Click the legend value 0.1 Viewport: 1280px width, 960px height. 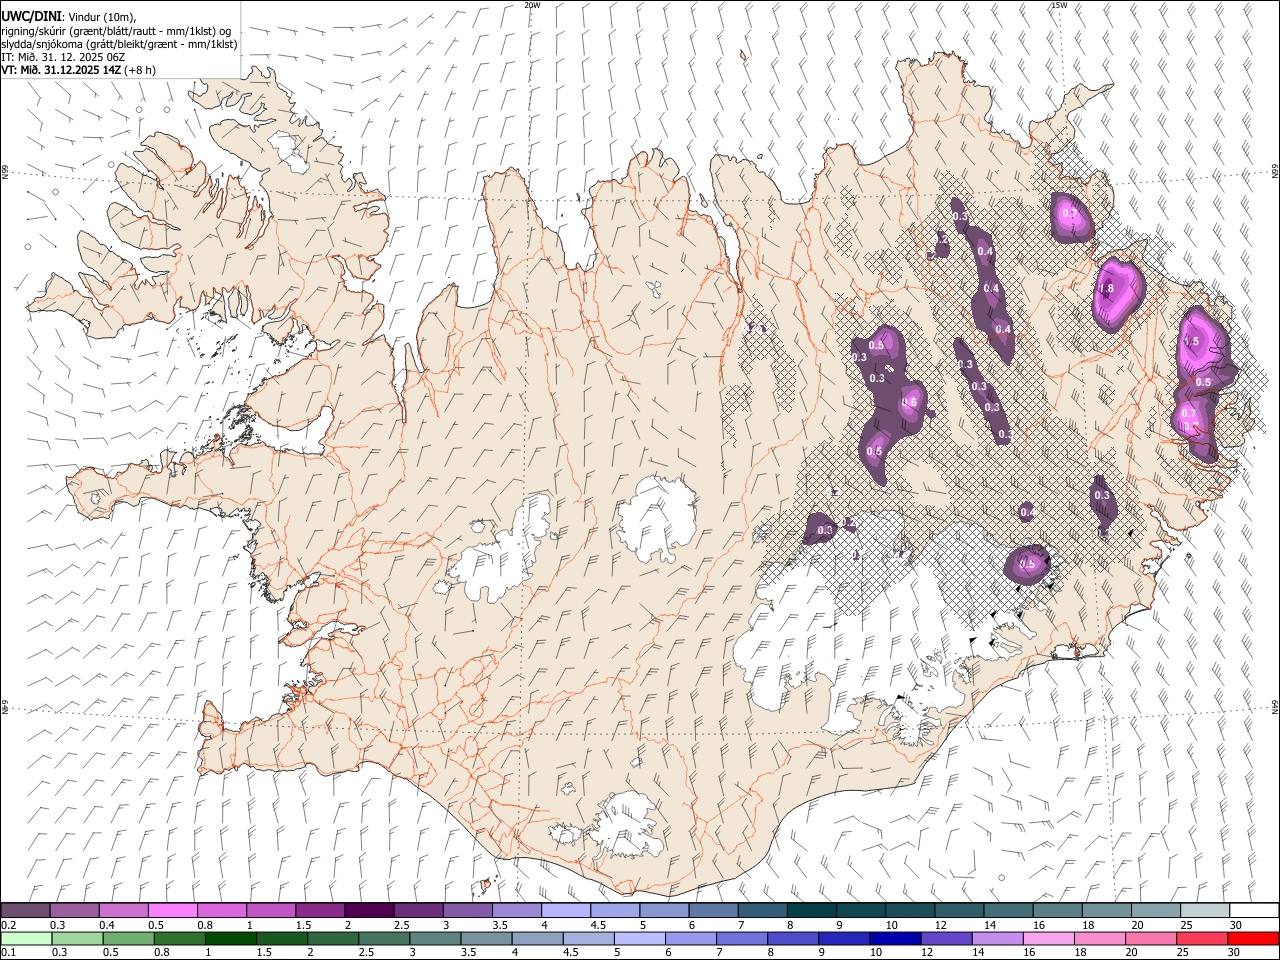(x=9, y=953)
